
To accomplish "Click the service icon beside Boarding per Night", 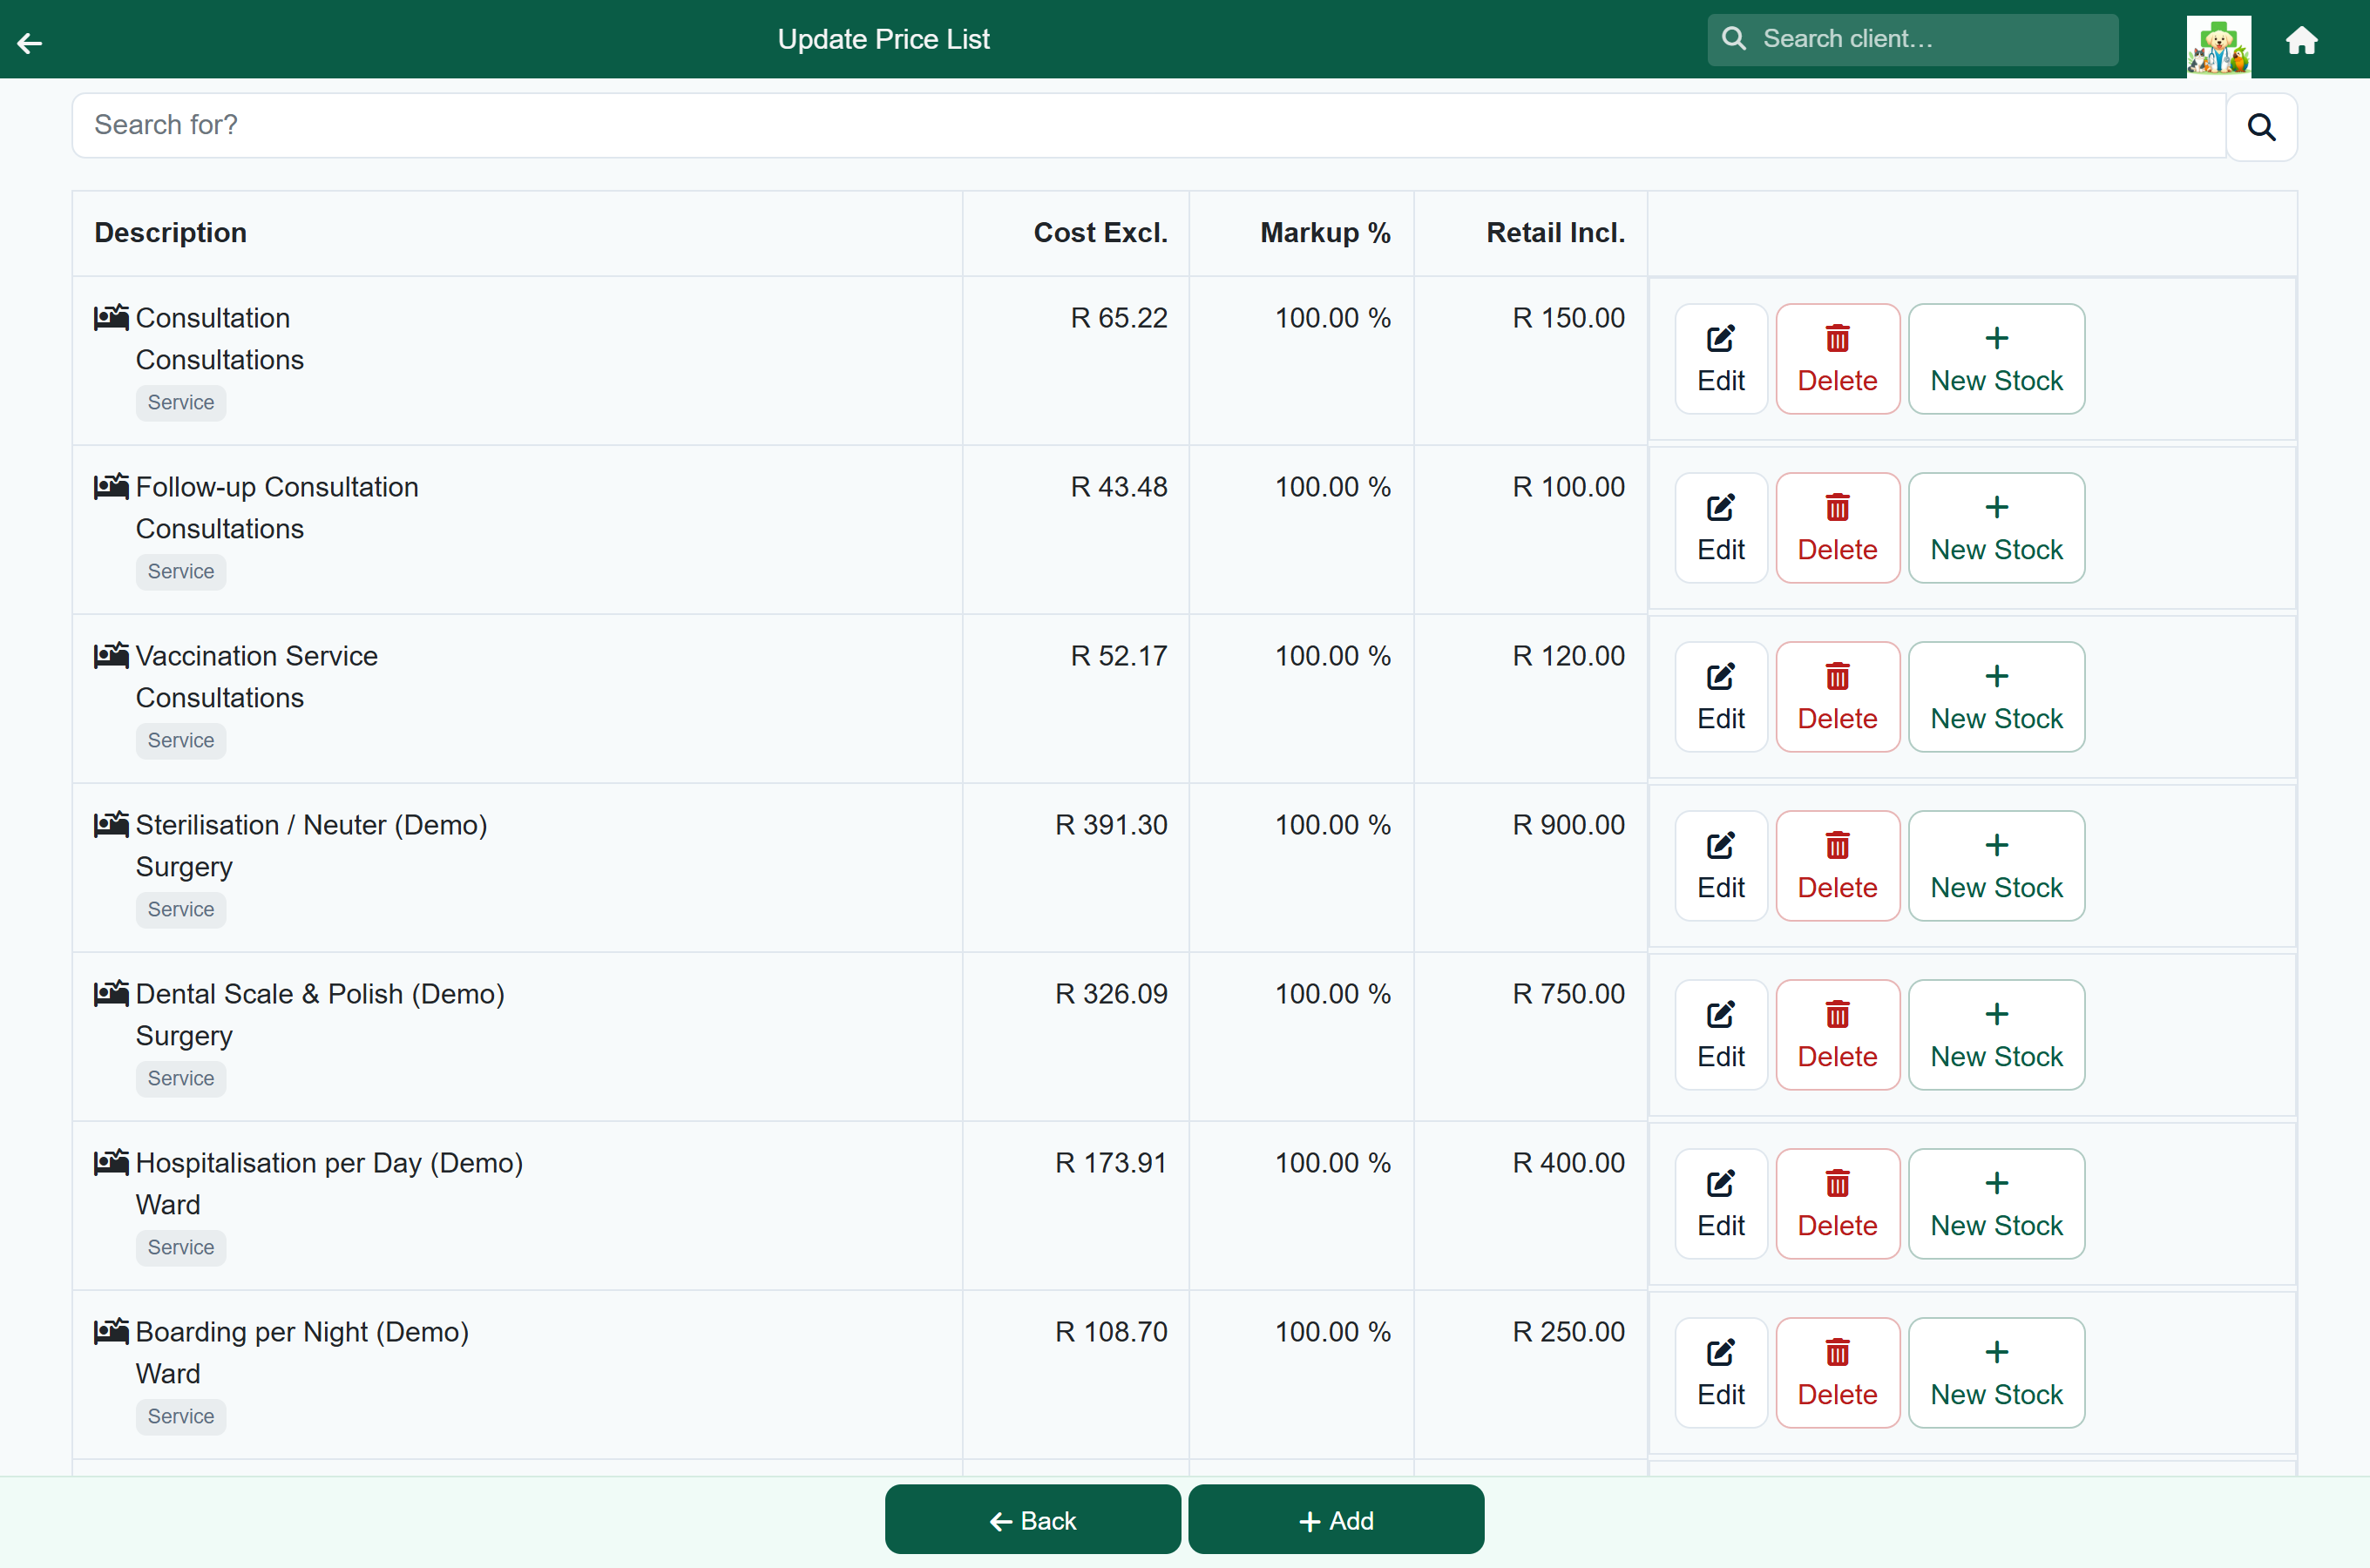I will tap(111, 1331).
